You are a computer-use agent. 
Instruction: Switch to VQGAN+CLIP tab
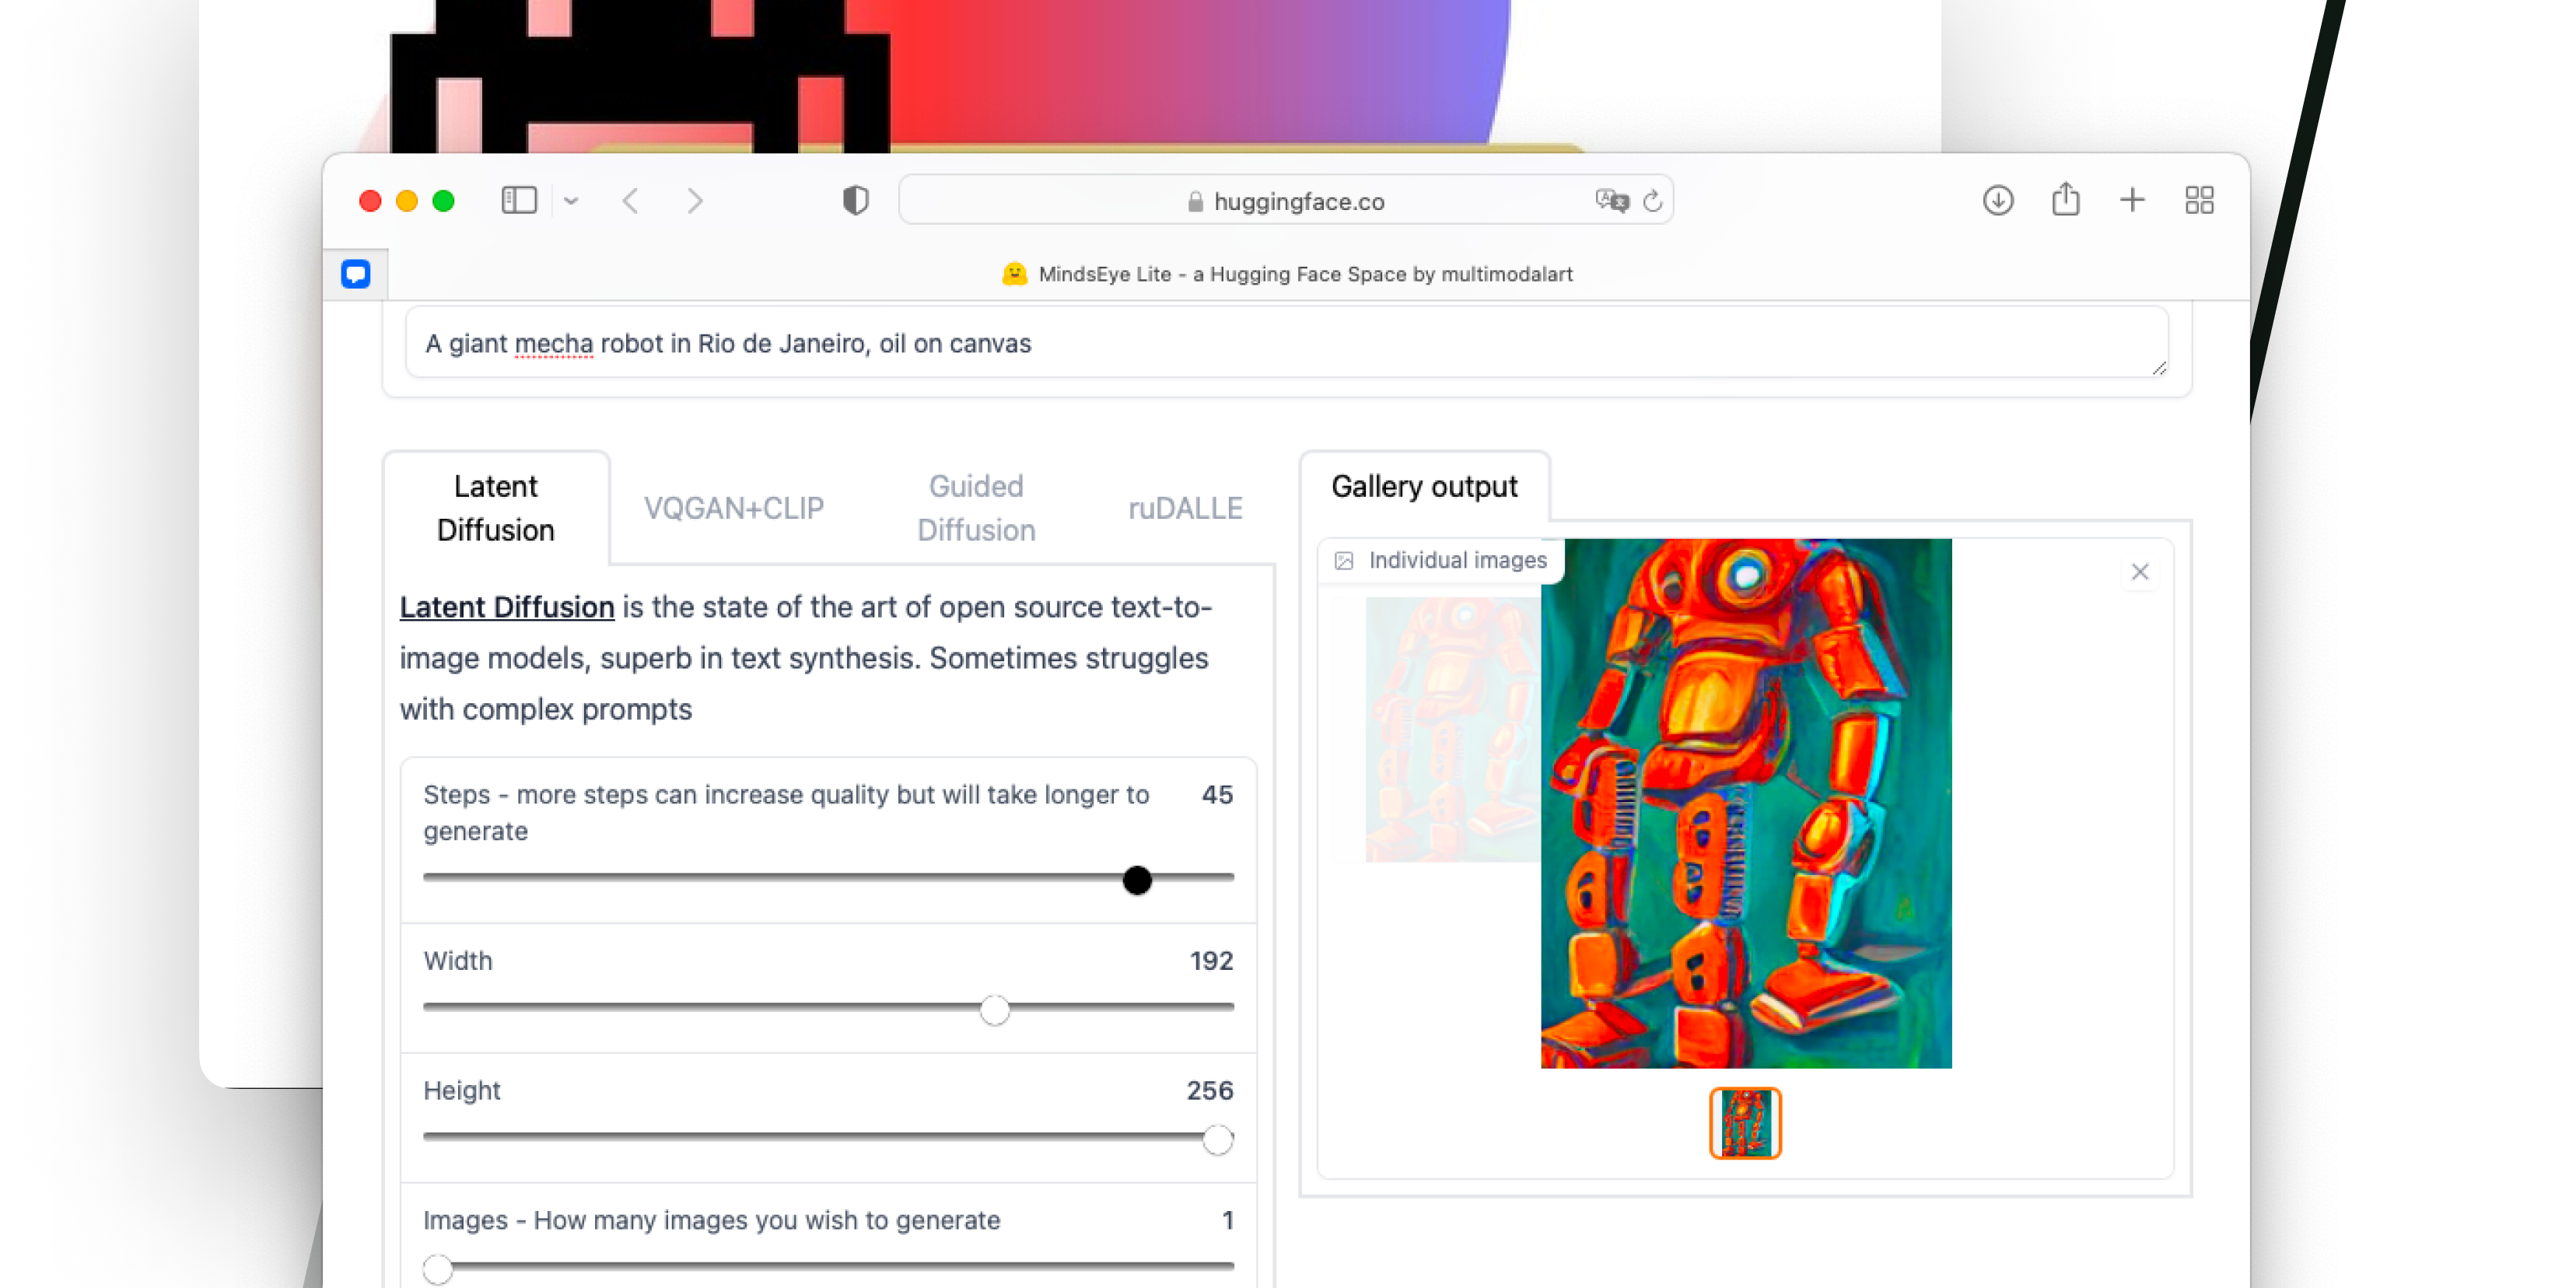(x=733, y=508)
